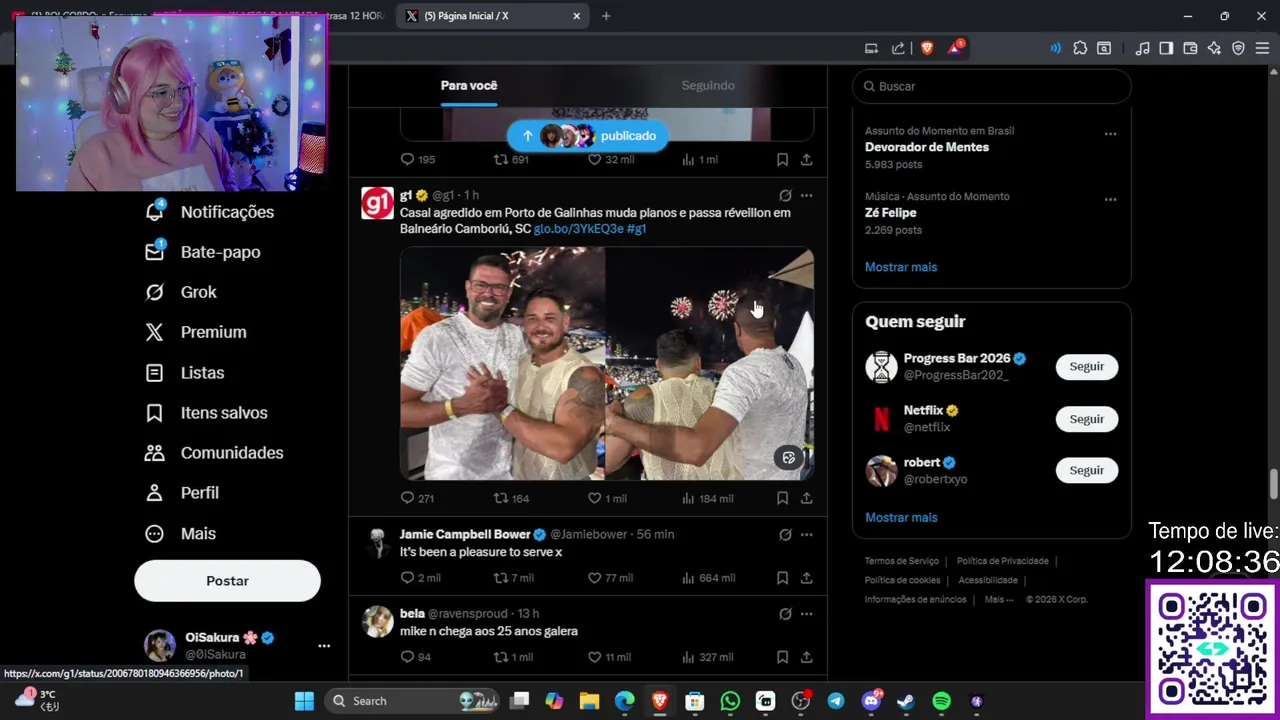
Task: Click the page vertical scrollbar thumb
Action: [x=1273, y=482]
